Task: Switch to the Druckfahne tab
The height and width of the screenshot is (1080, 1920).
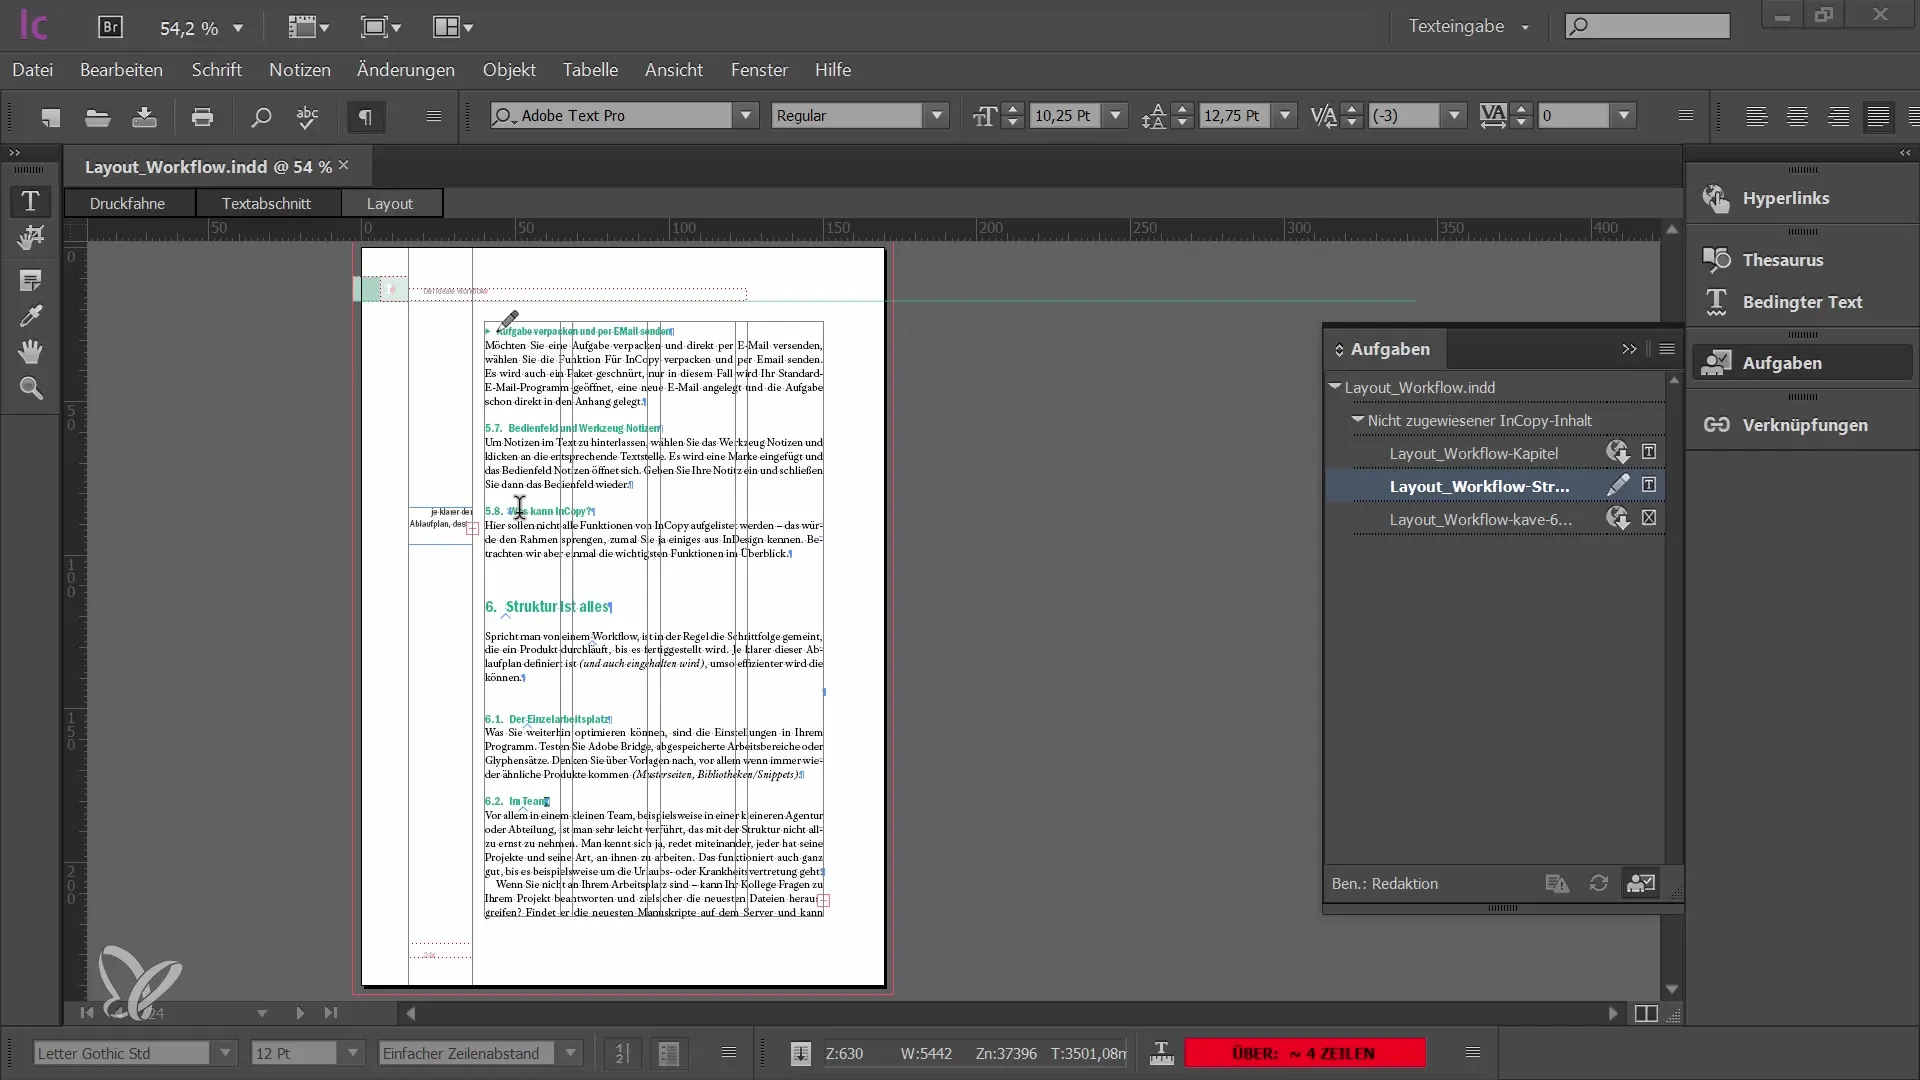Action: point(127,203)
